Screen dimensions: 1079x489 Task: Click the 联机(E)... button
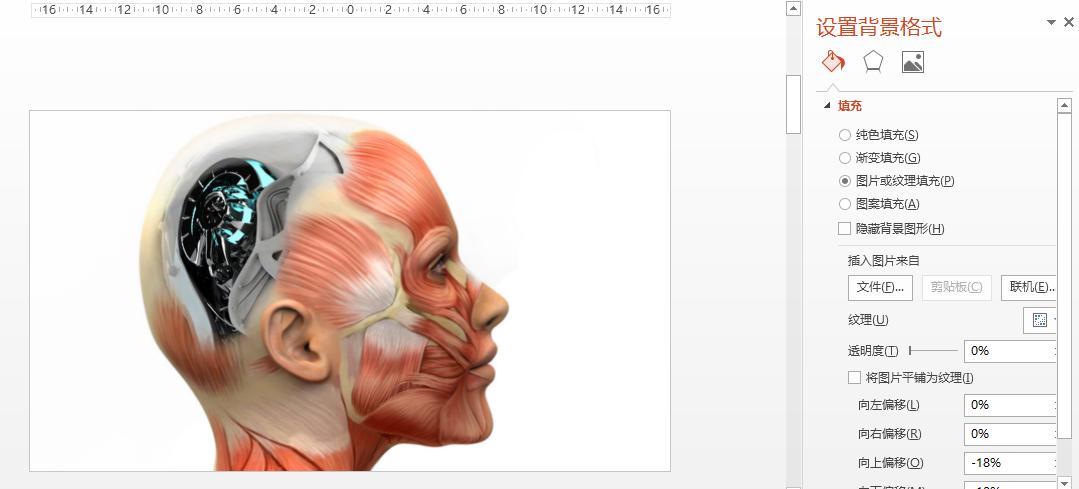(x=1030, y=287)
